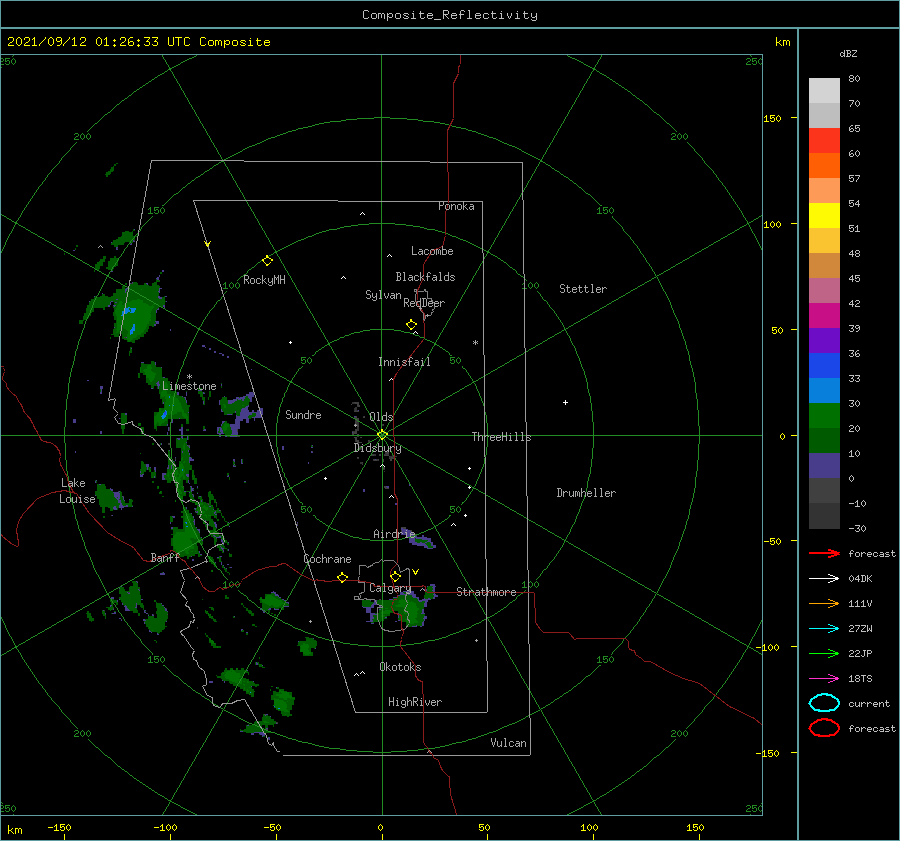Click the yellow radar site marker near Olds
This screenshot has height=841, width=900.
[382, 435]
